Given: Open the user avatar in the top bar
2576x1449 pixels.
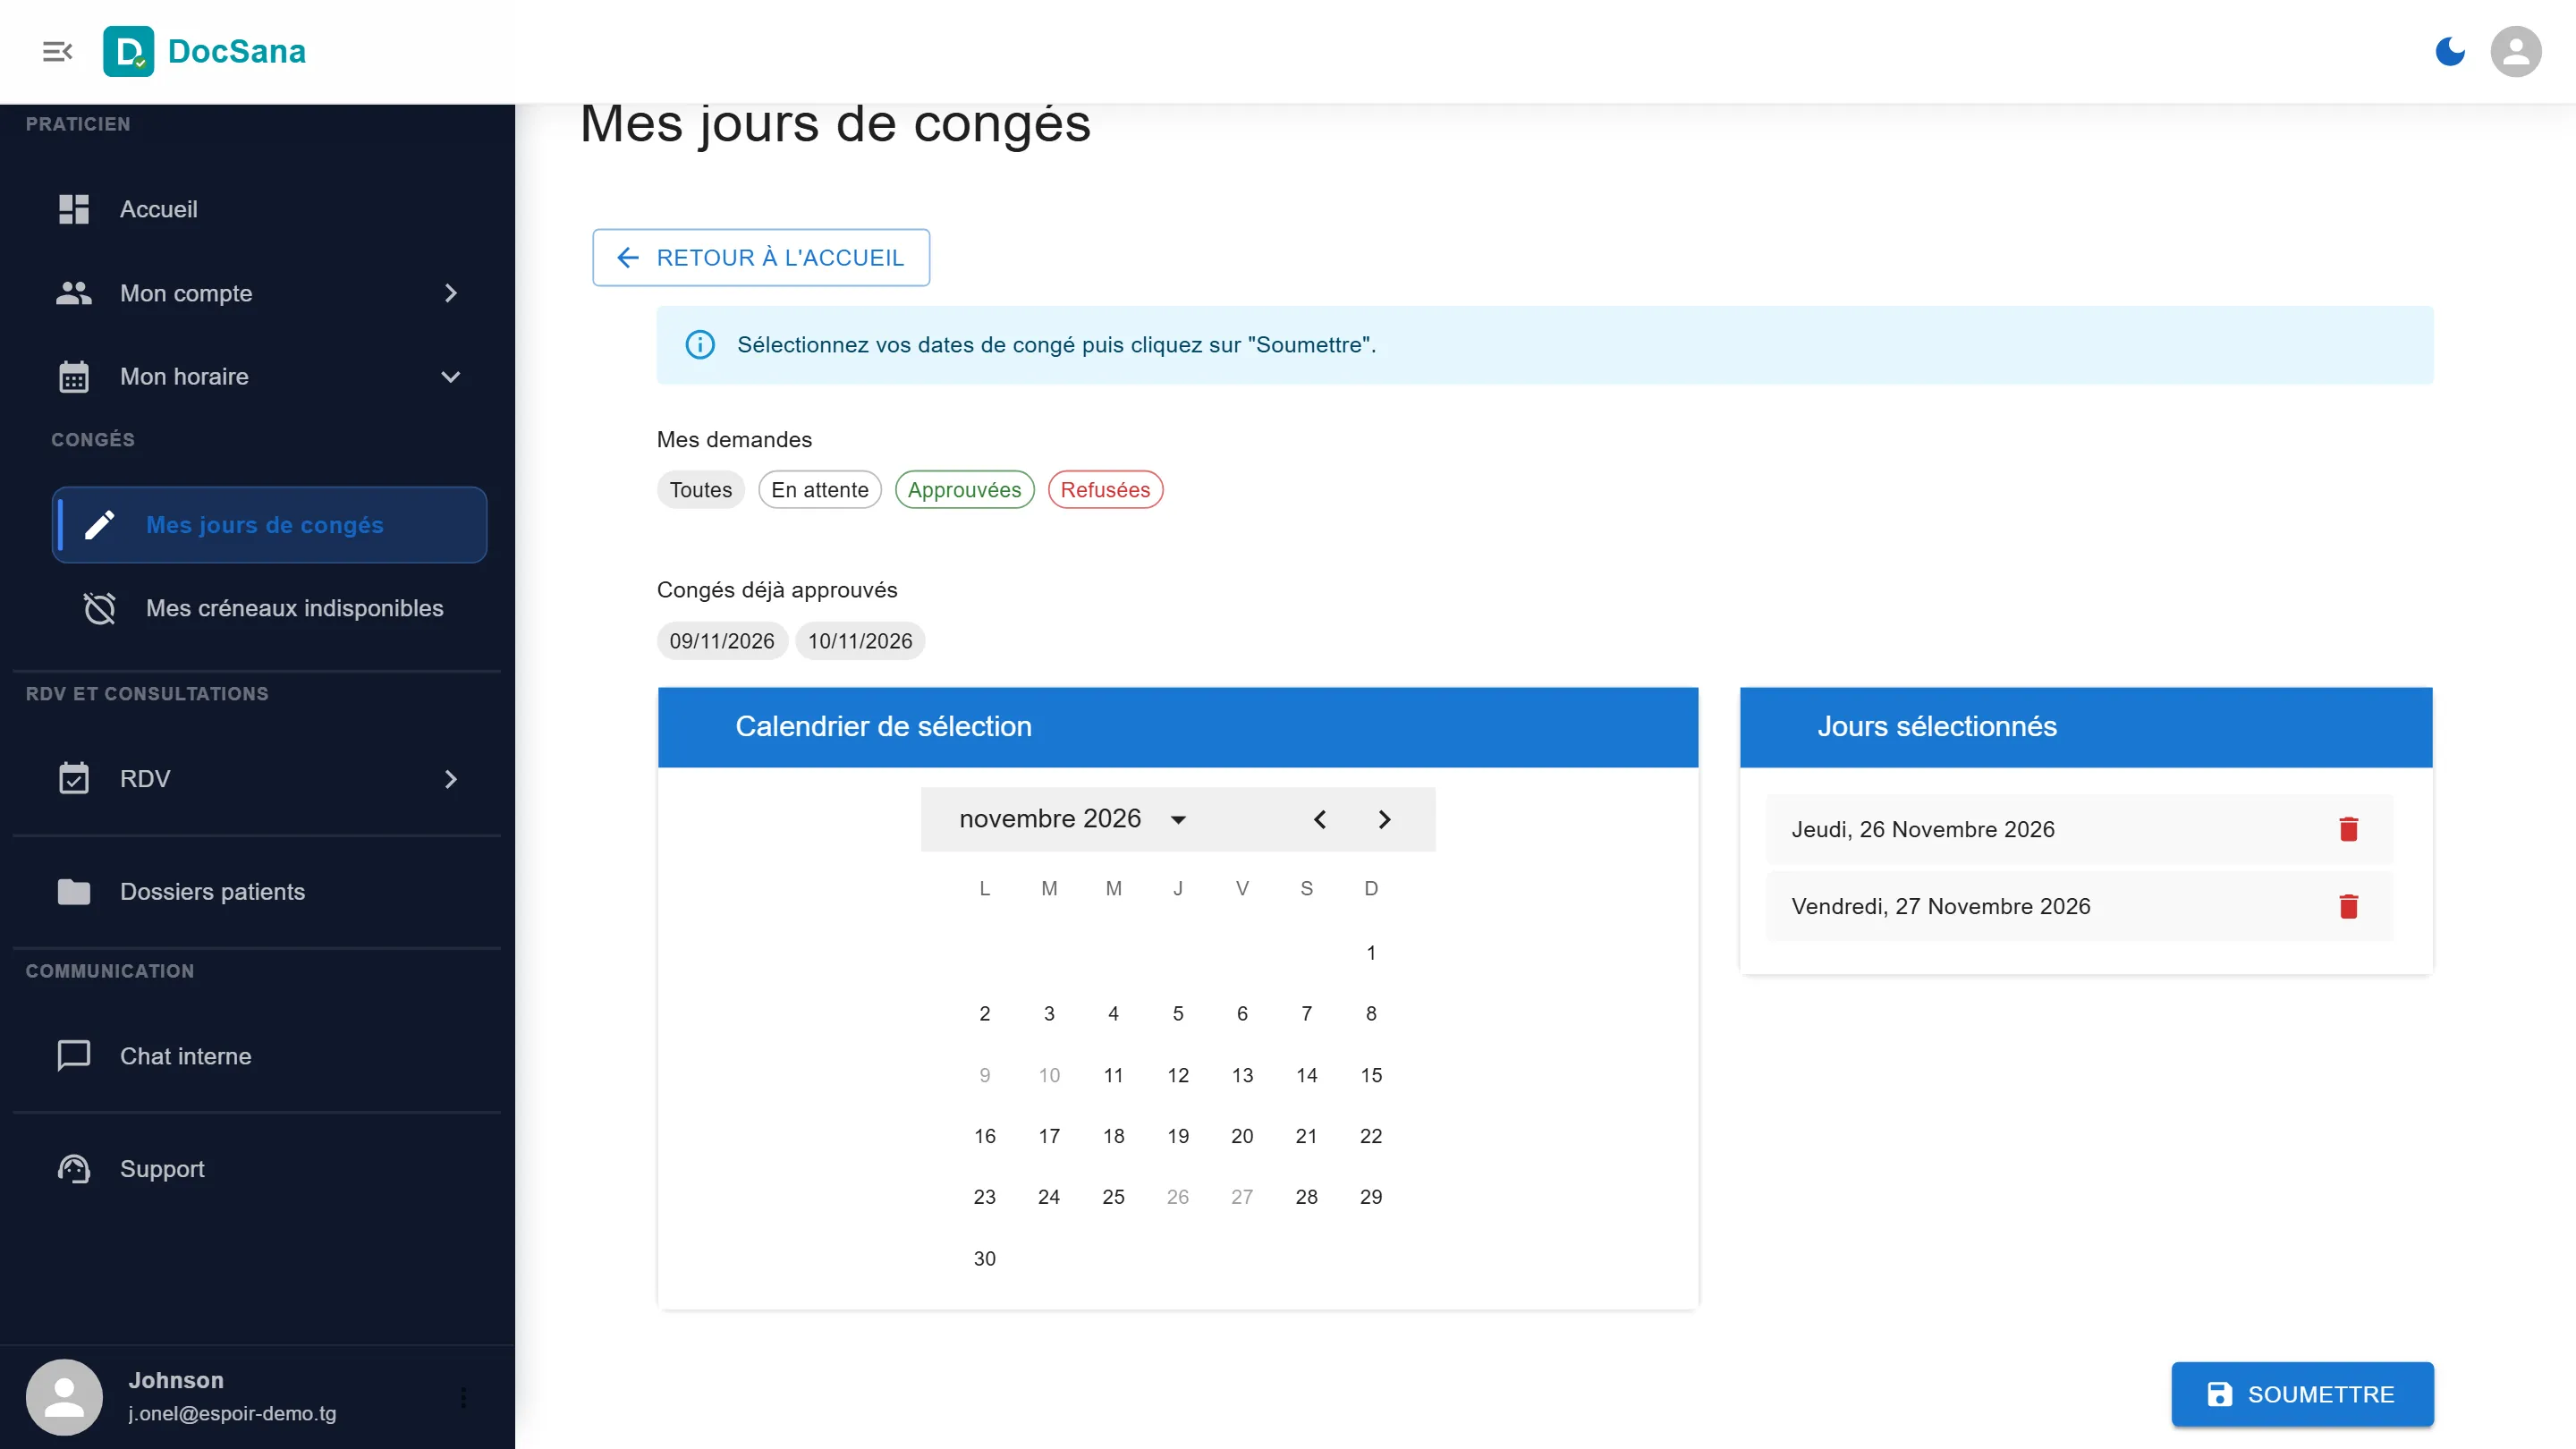Looking at the screenshot, I should click(2515, 51).
